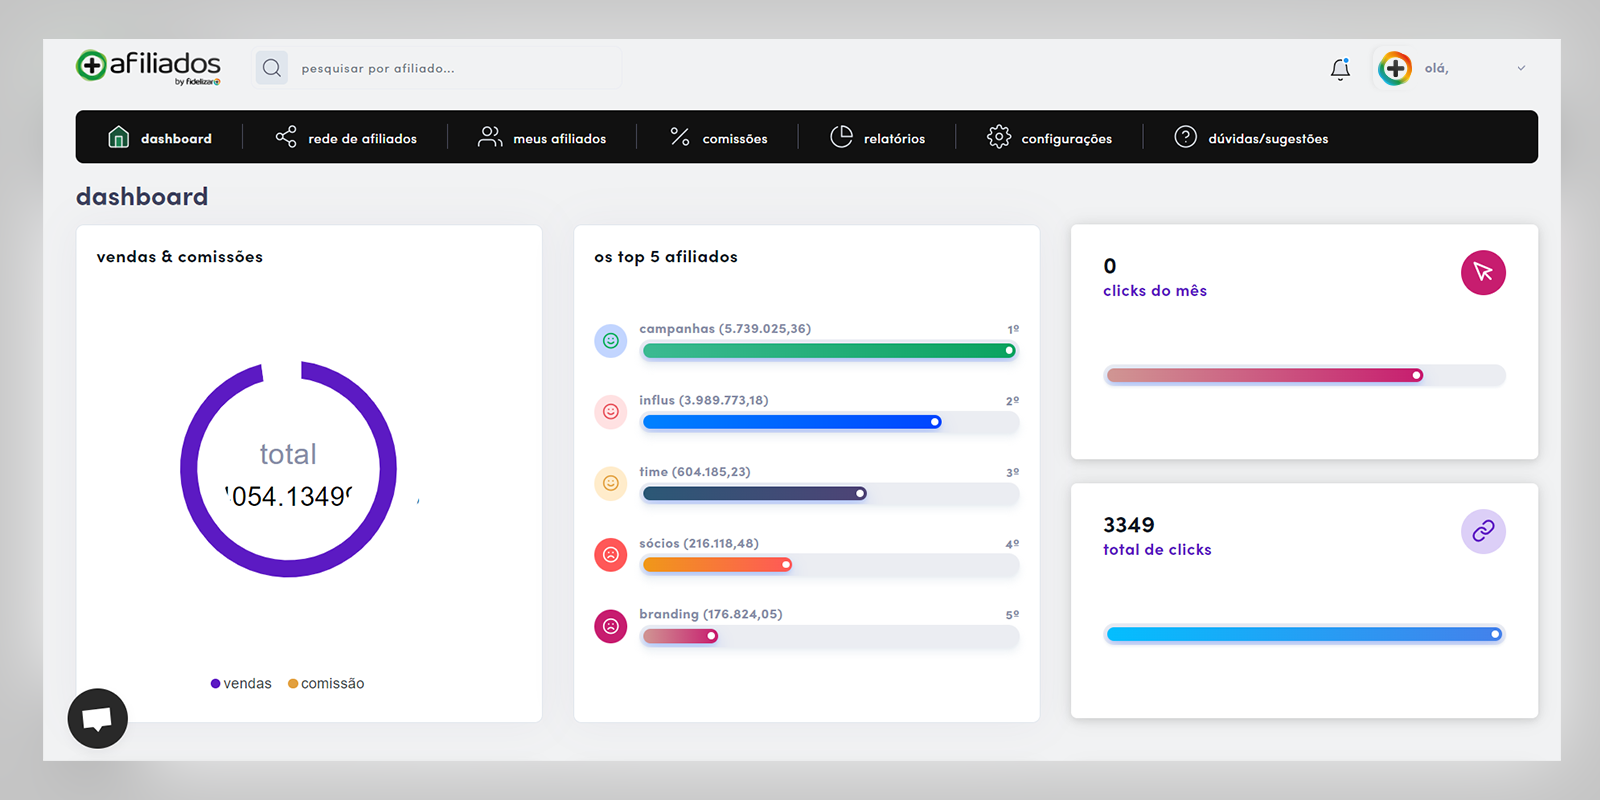
Task: Open the relatórios menu item
Action: 877,138
